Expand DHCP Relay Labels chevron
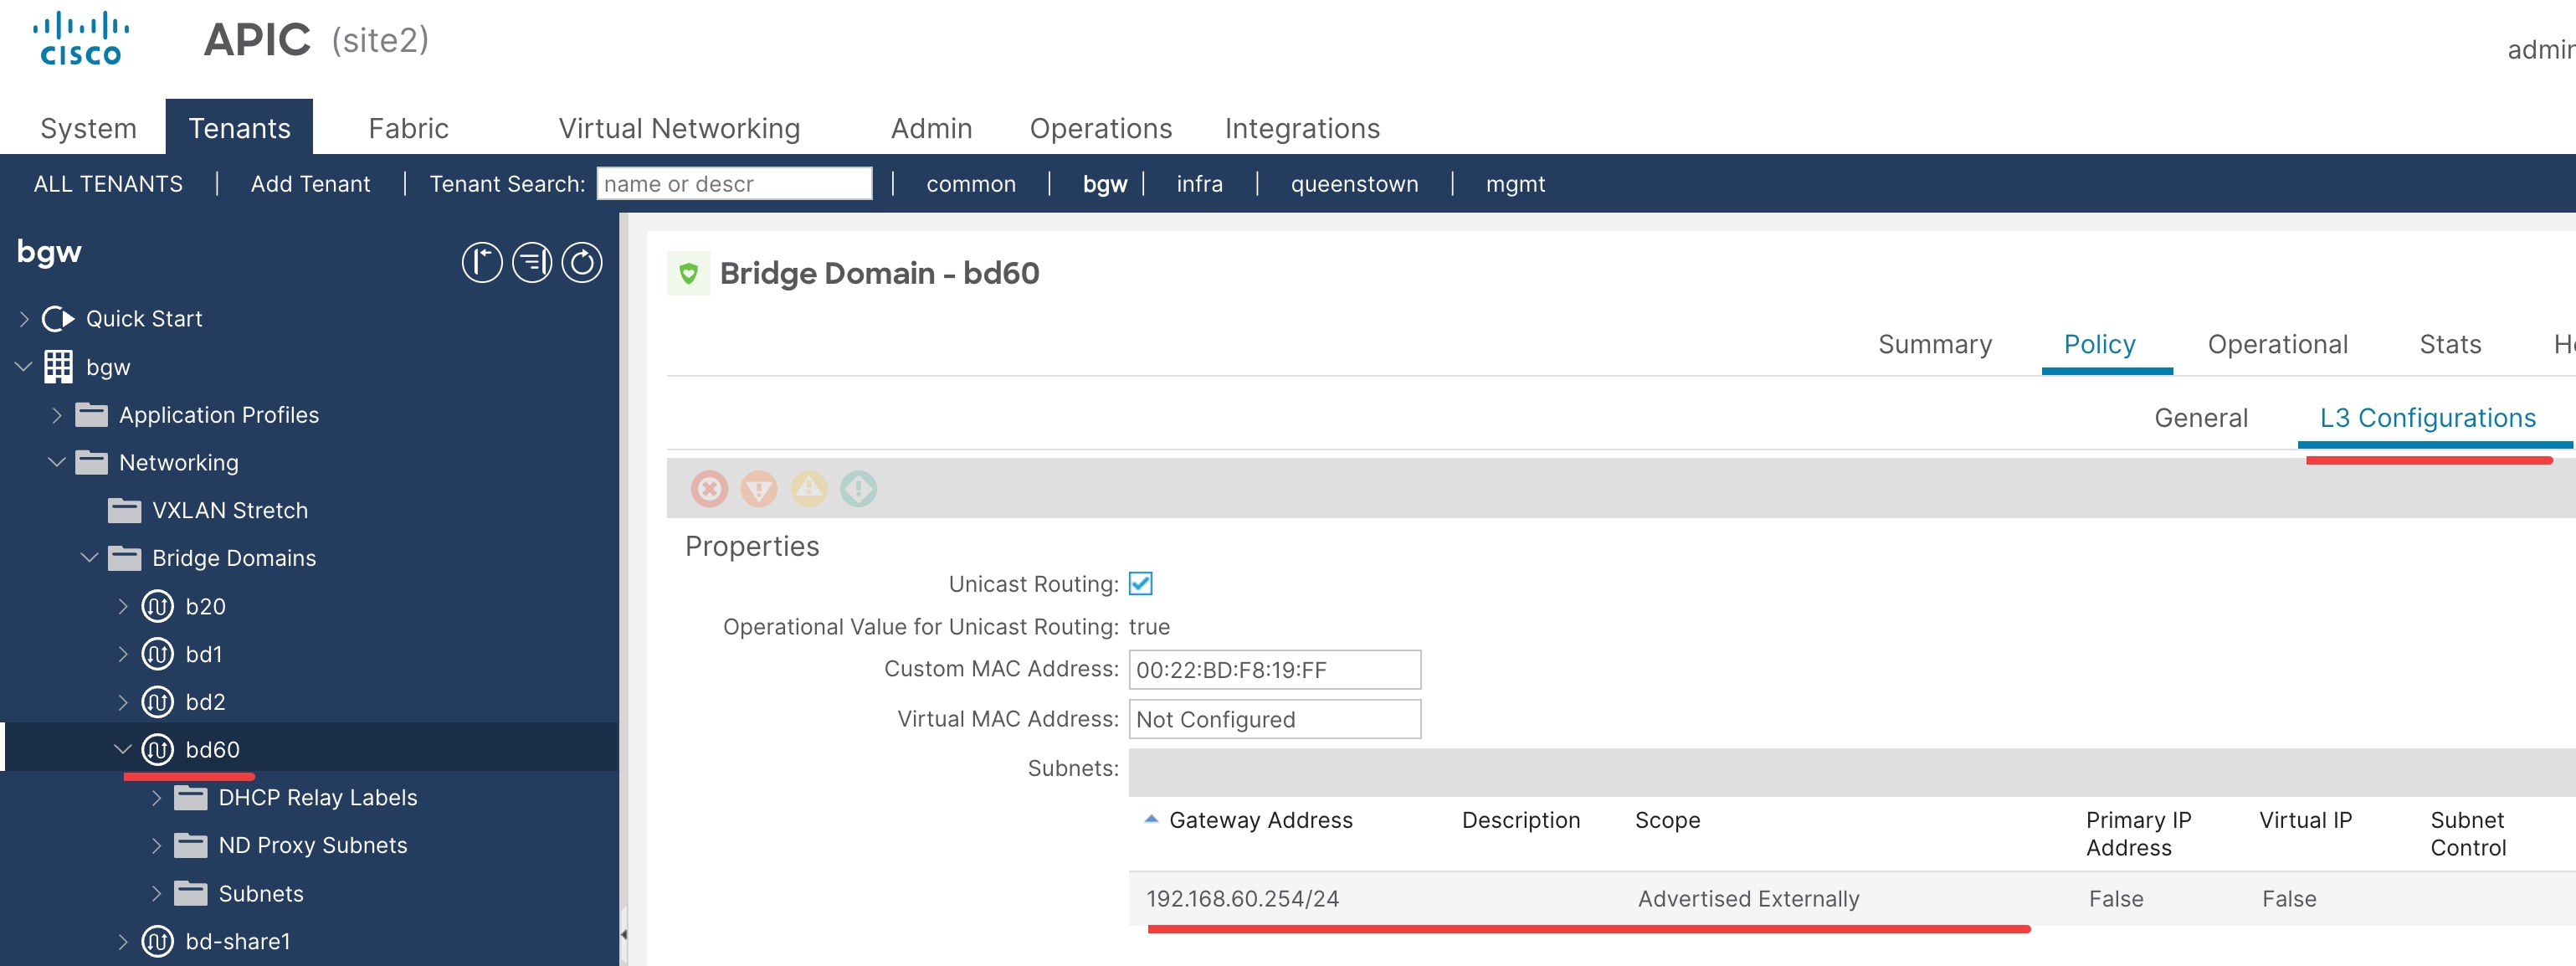 [156, 798]
